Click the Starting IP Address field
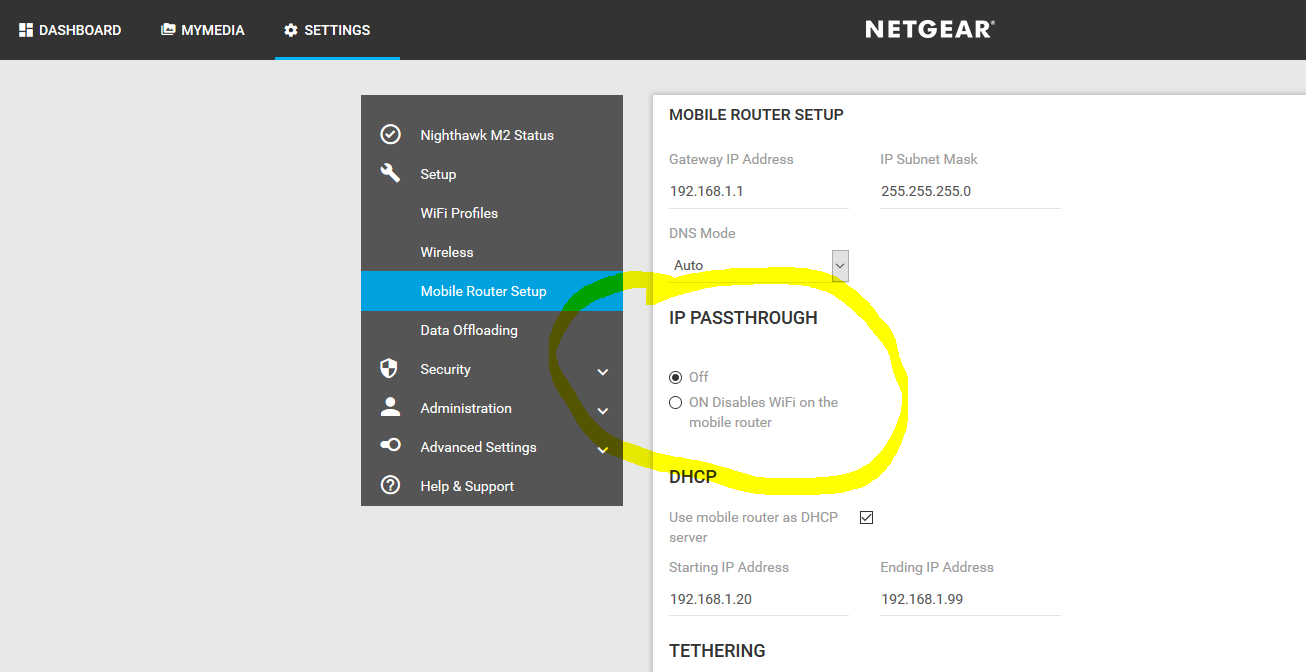Image resolution: width=1306 pixels, height=672 pixels. [x=758, y=599]
